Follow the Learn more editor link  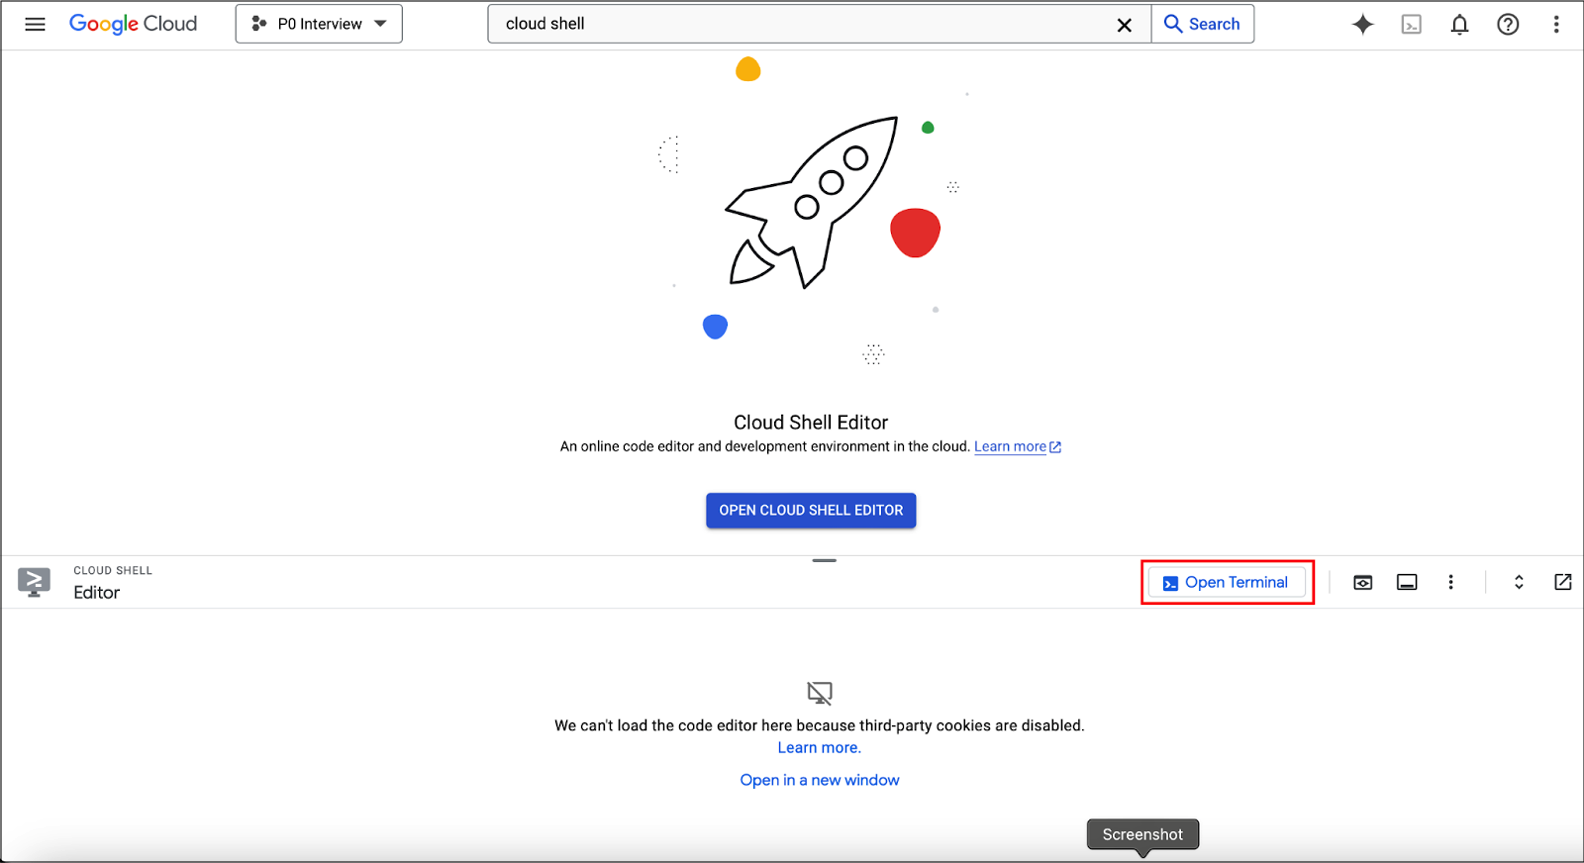1010,447
